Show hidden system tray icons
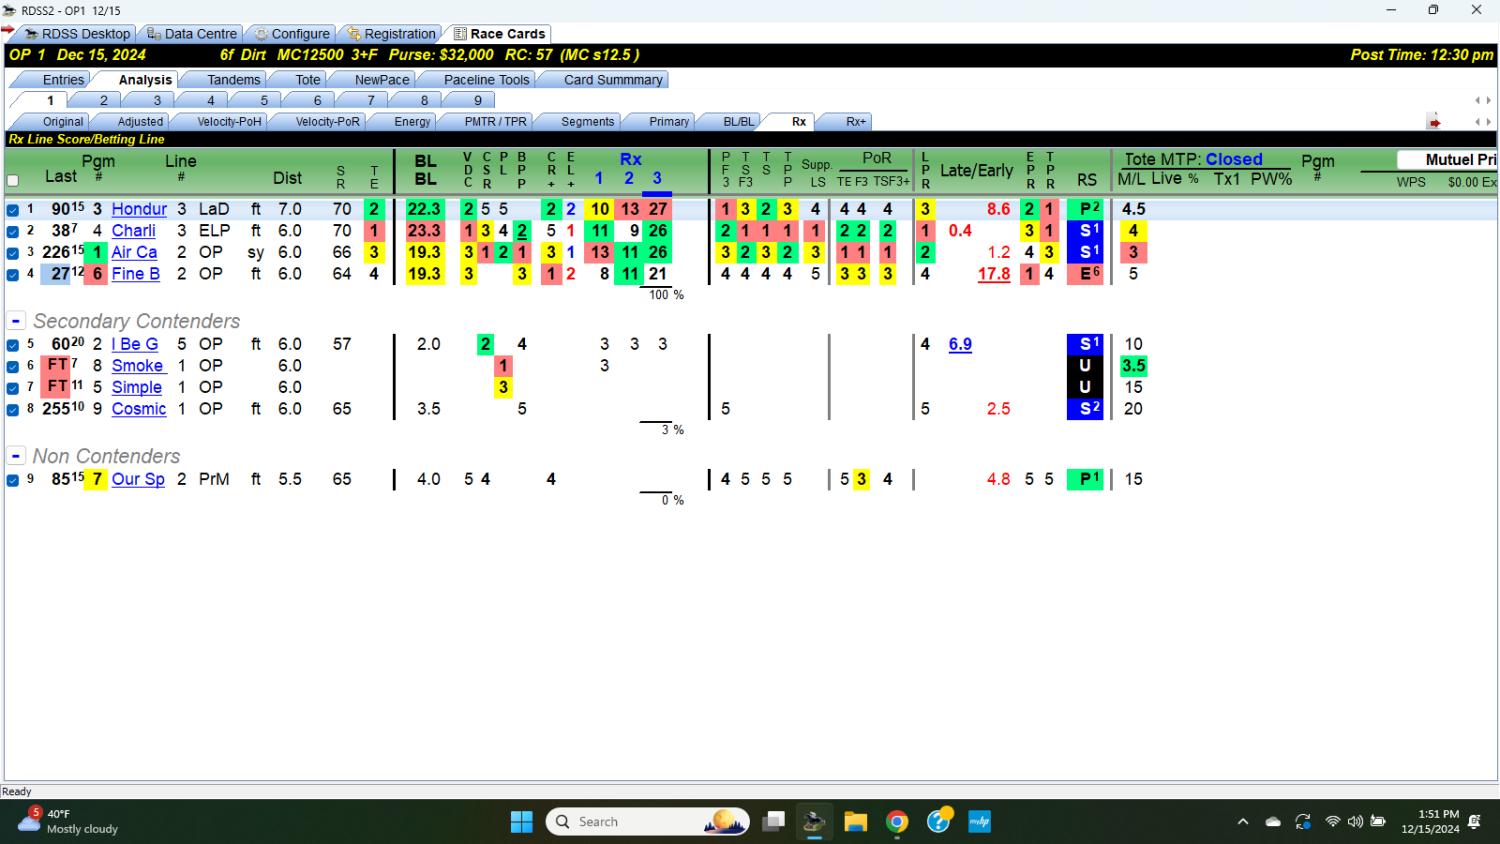Screen dimensions: 1500x844 [x=1243, y=822]
